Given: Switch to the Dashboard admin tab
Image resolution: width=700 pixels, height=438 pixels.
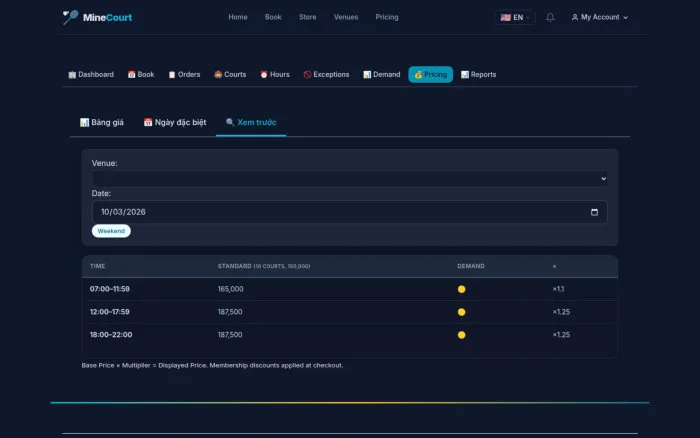Looking at the screenshot, I should point(91,75).
